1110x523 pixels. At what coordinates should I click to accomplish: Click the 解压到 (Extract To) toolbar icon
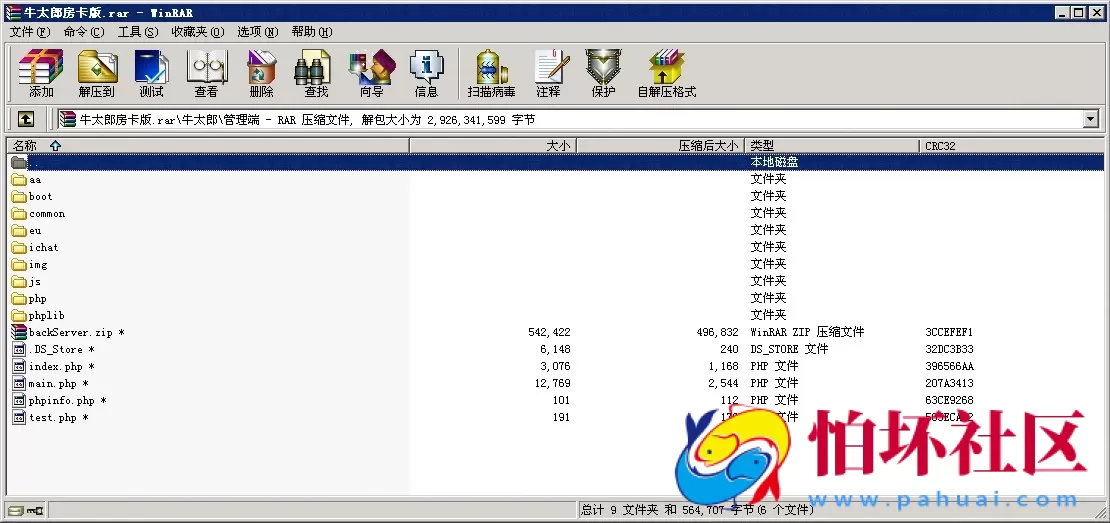(97, 74)
